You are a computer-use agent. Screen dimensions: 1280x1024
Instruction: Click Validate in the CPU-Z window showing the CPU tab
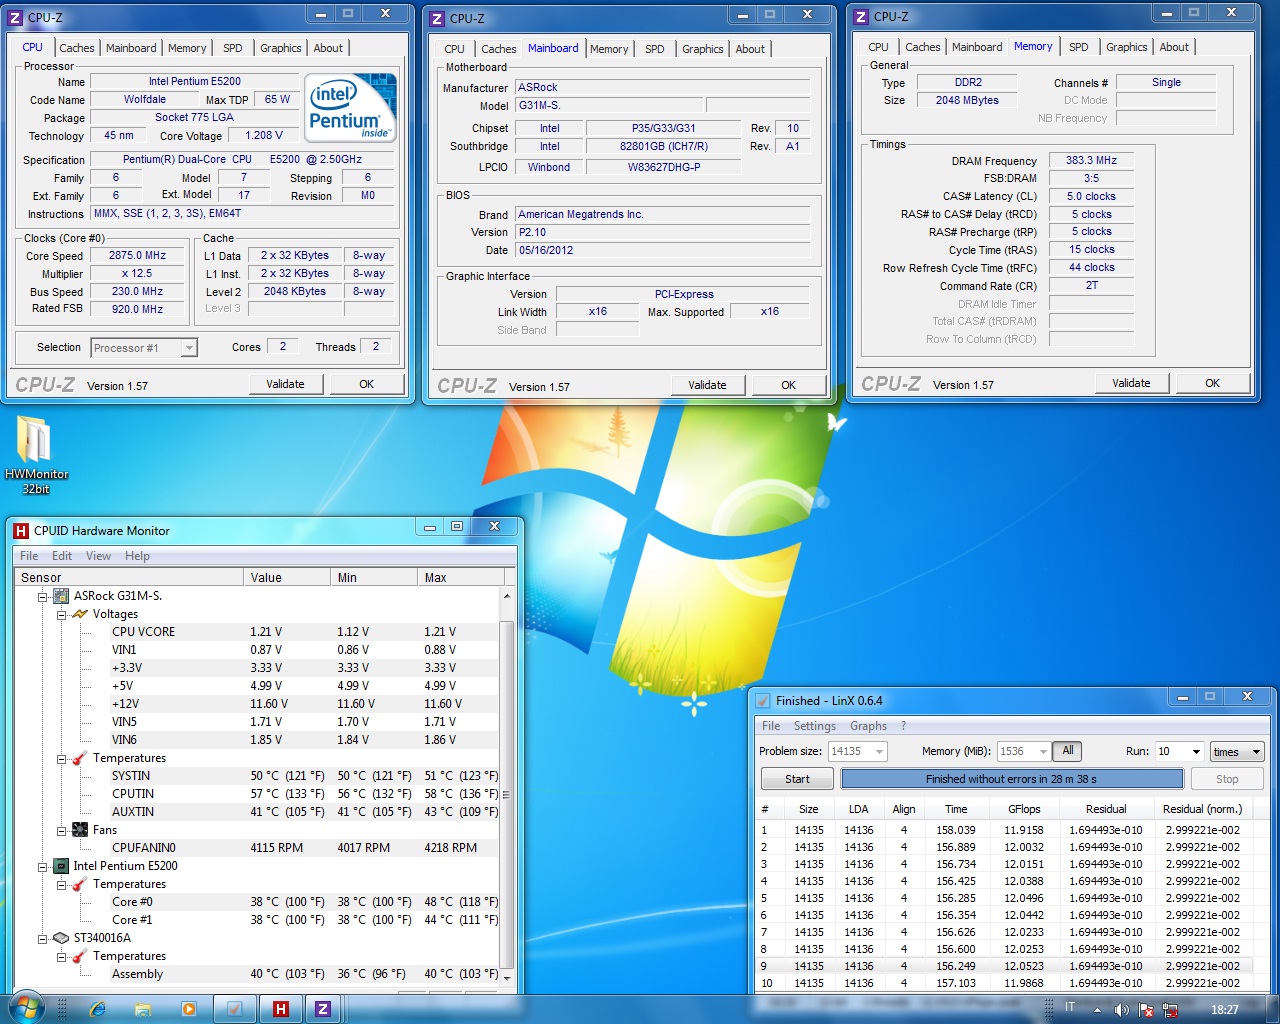coord(285,384)
